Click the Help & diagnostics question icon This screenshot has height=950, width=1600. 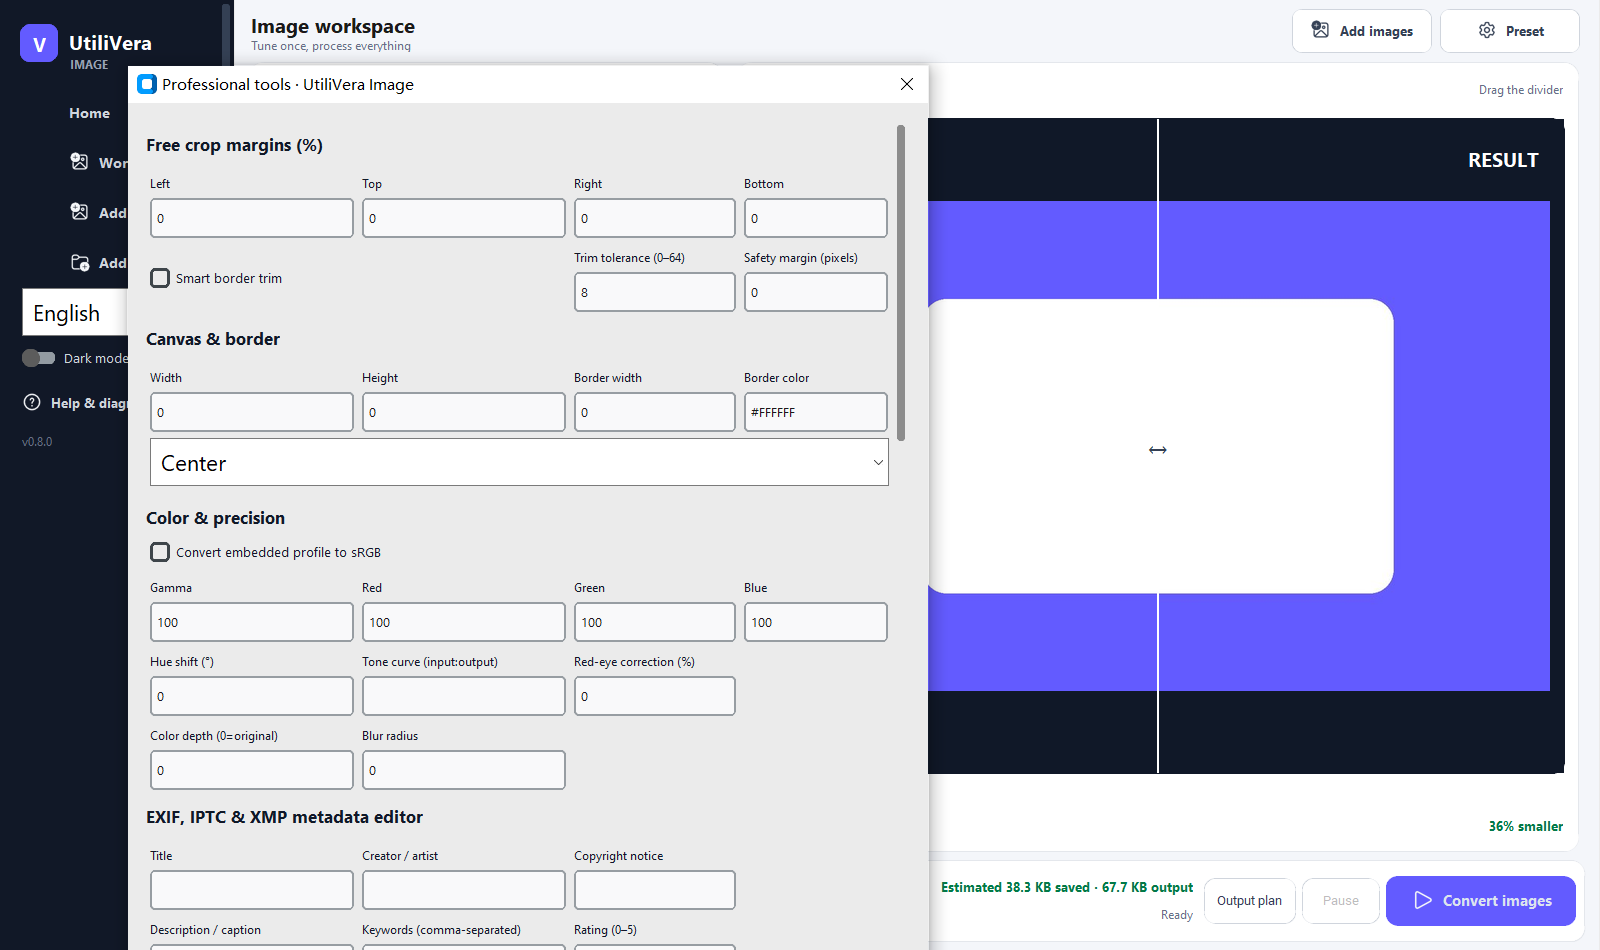32,402
